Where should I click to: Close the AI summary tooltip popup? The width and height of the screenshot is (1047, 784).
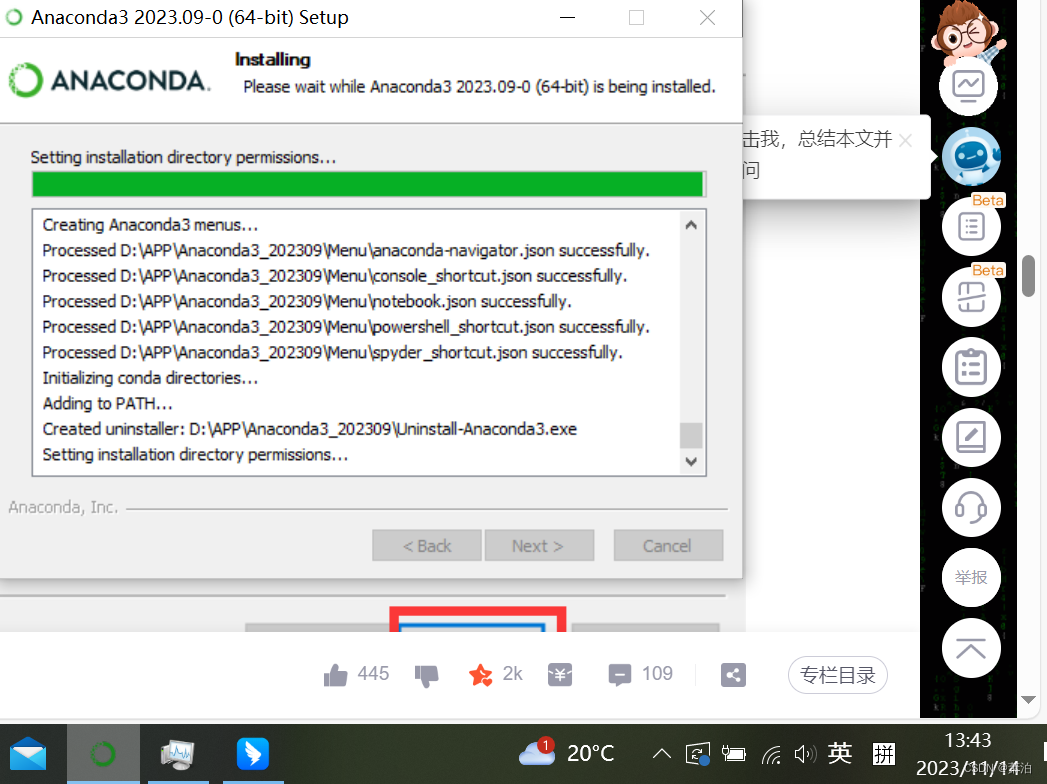click(905, 140)
